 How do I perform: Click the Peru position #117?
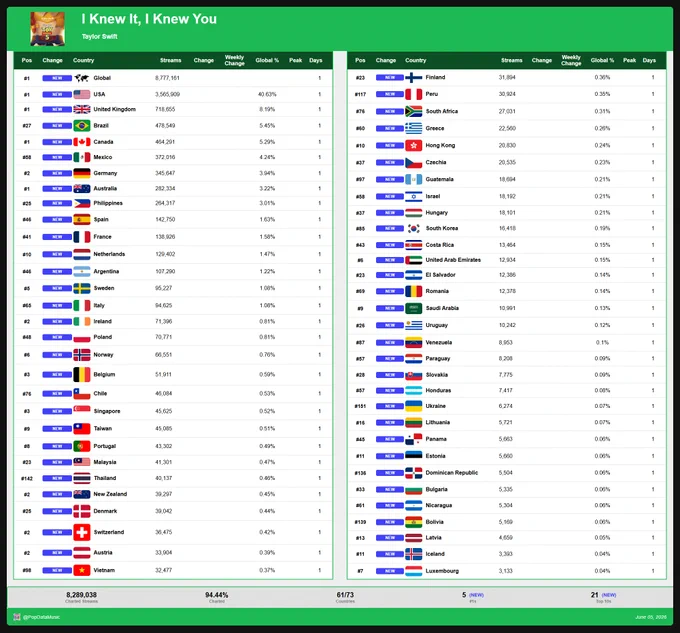360,94
